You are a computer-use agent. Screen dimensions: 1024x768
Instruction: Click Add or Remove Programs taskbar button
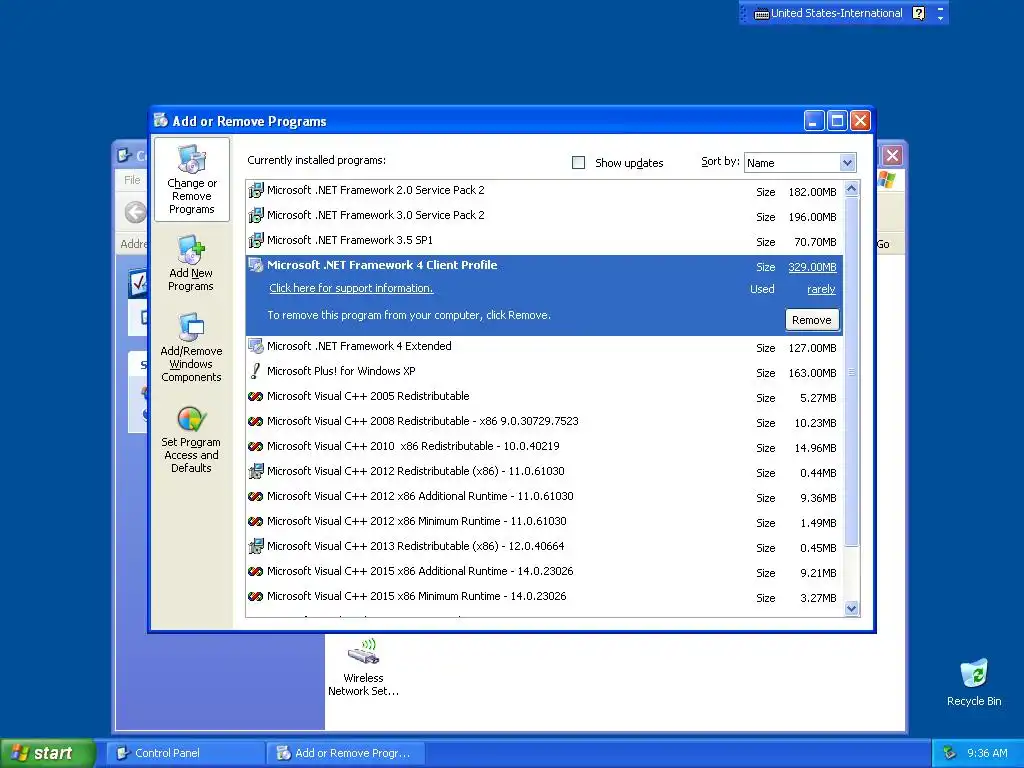tap(346, 753)
